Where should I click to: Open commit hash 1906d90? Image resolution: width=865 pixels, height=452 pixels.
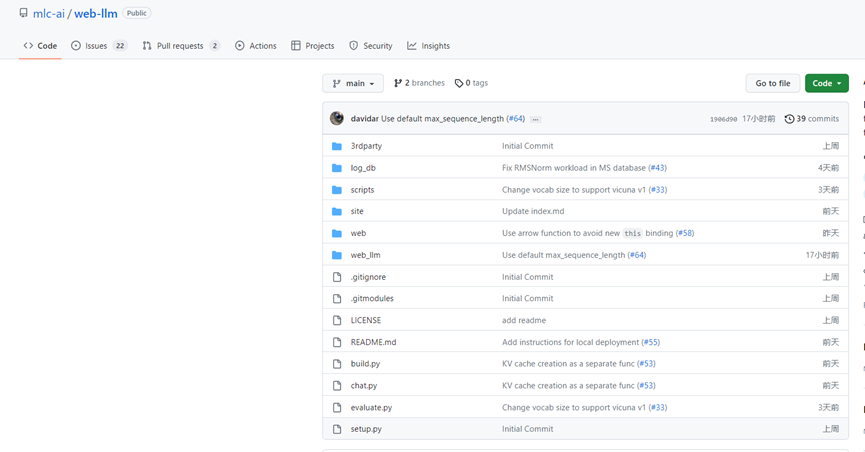723,119
